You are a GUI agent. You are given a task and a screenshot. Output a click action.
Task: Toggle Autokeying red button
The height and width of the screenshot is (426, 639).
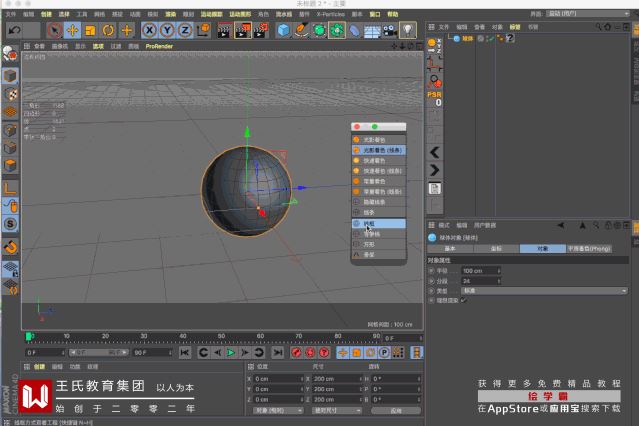tap(310, 353)
